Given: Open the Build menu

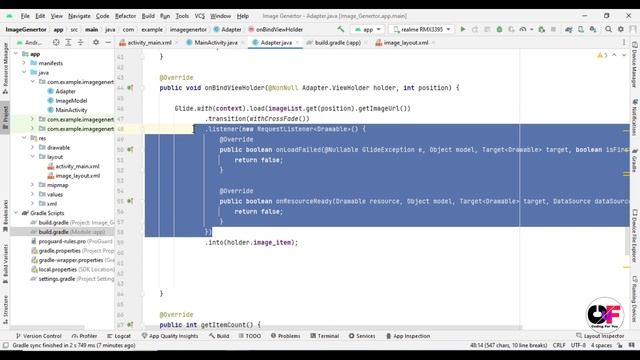Looking at the screenshot, I should pos(148,16).
